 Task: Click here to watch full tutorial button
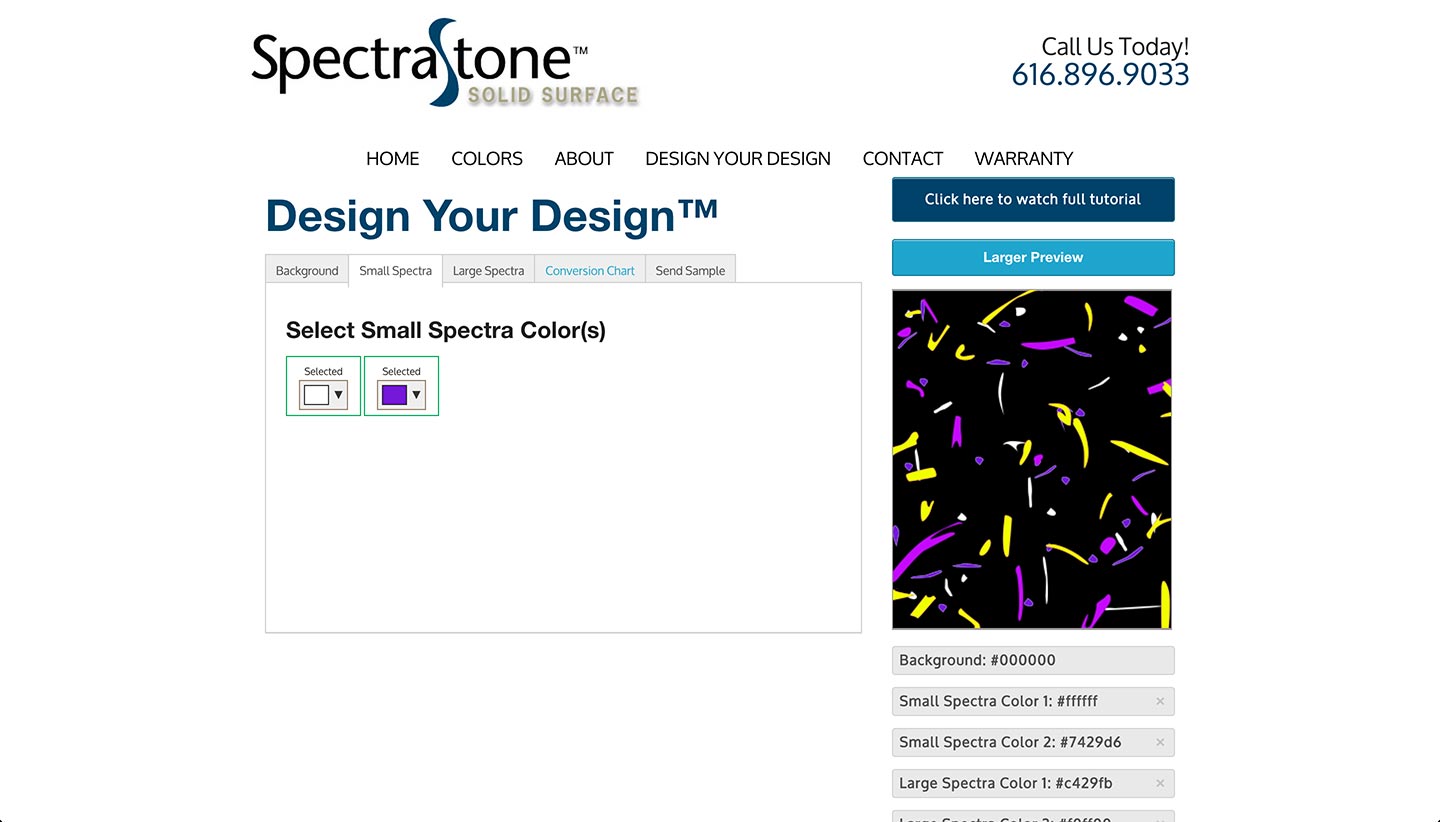point(1033,199)
